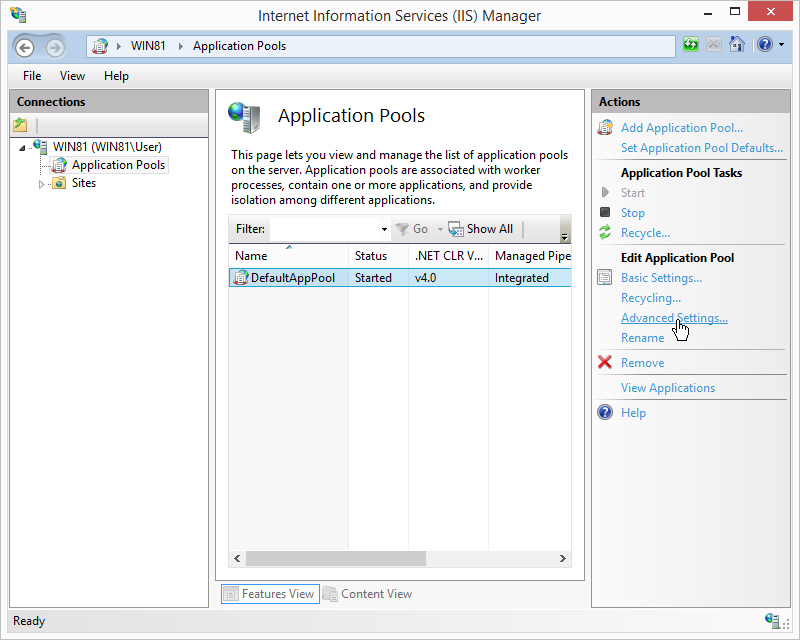
Task: Click the green Recycle arrows icon
Action: click(605, 232)
